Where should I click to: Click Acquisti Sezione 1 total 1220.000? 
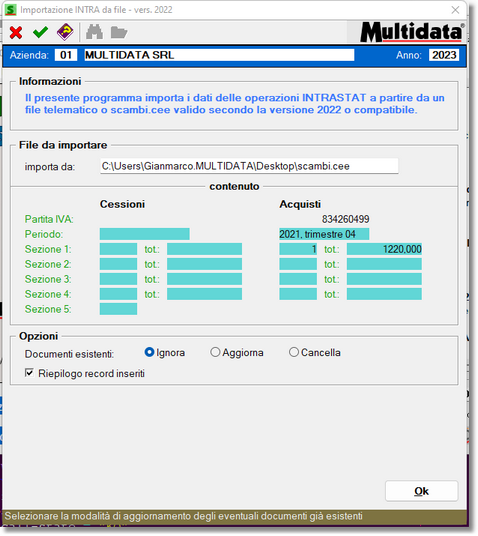(384, 249)
